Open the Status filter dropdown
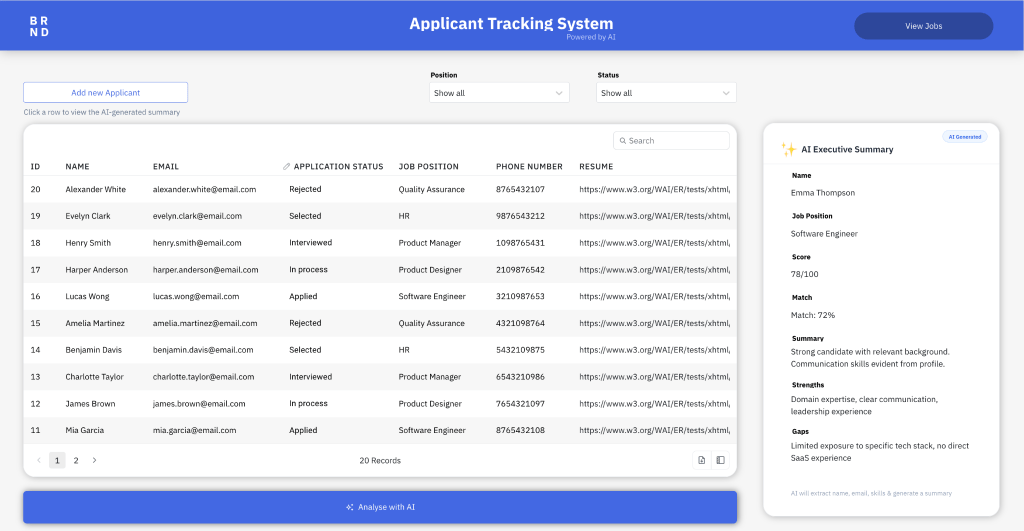Viewport: 1024px width, 531px height. (666, 93)
